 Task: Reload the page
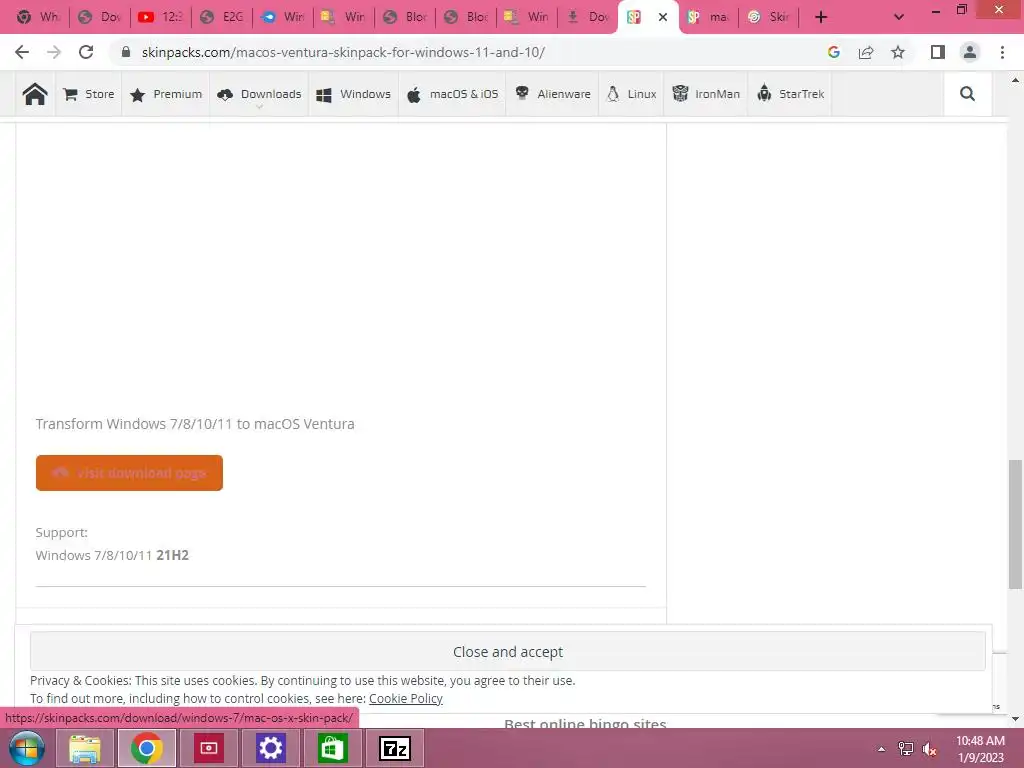[86, 52]
